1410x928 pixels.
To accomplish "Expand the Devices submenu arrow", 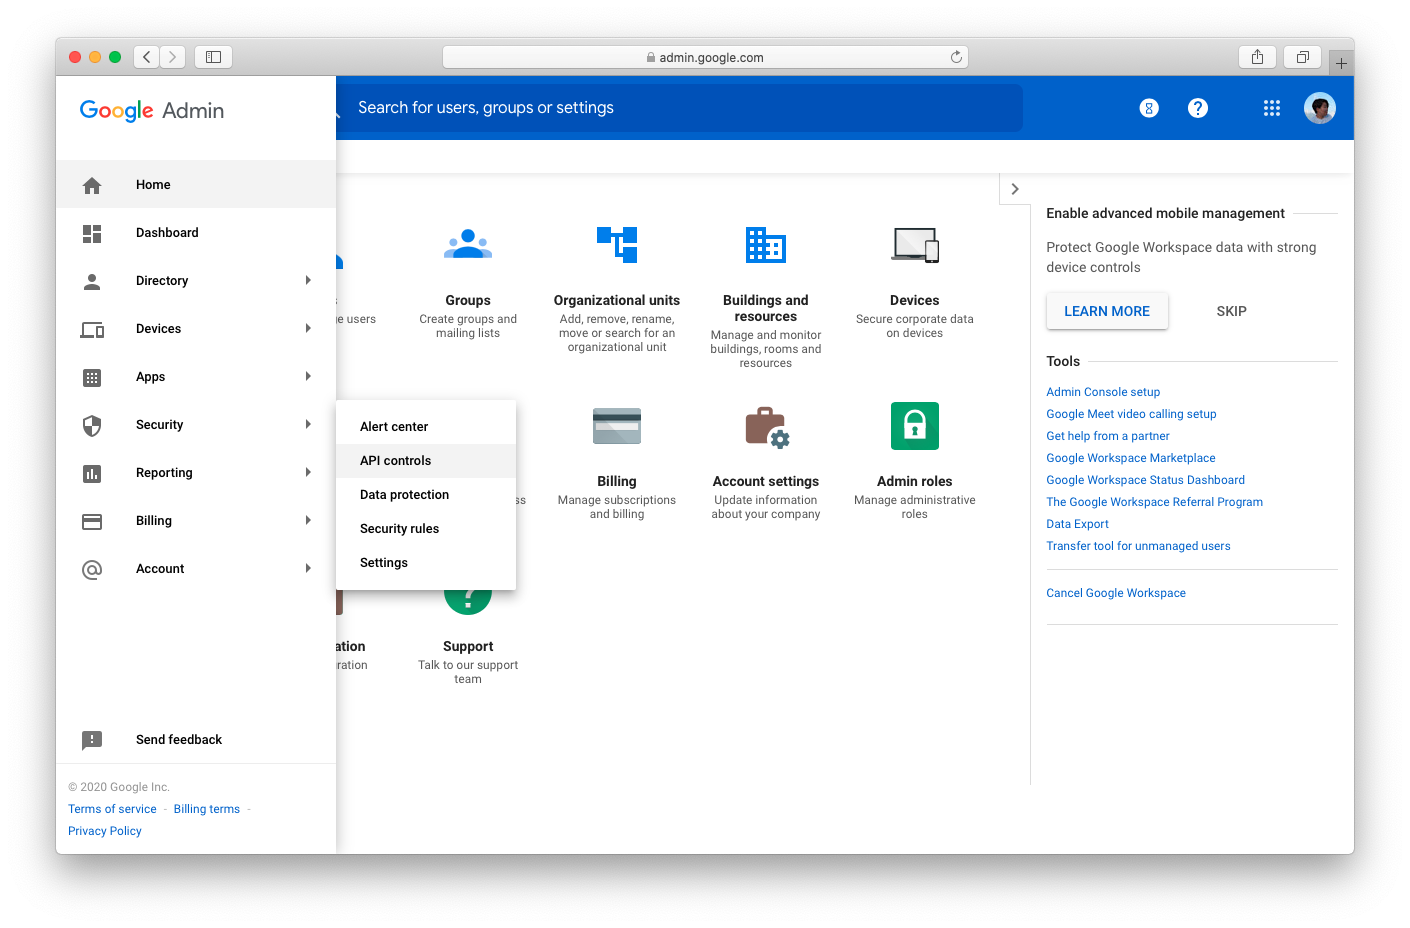I will [308, 328].
